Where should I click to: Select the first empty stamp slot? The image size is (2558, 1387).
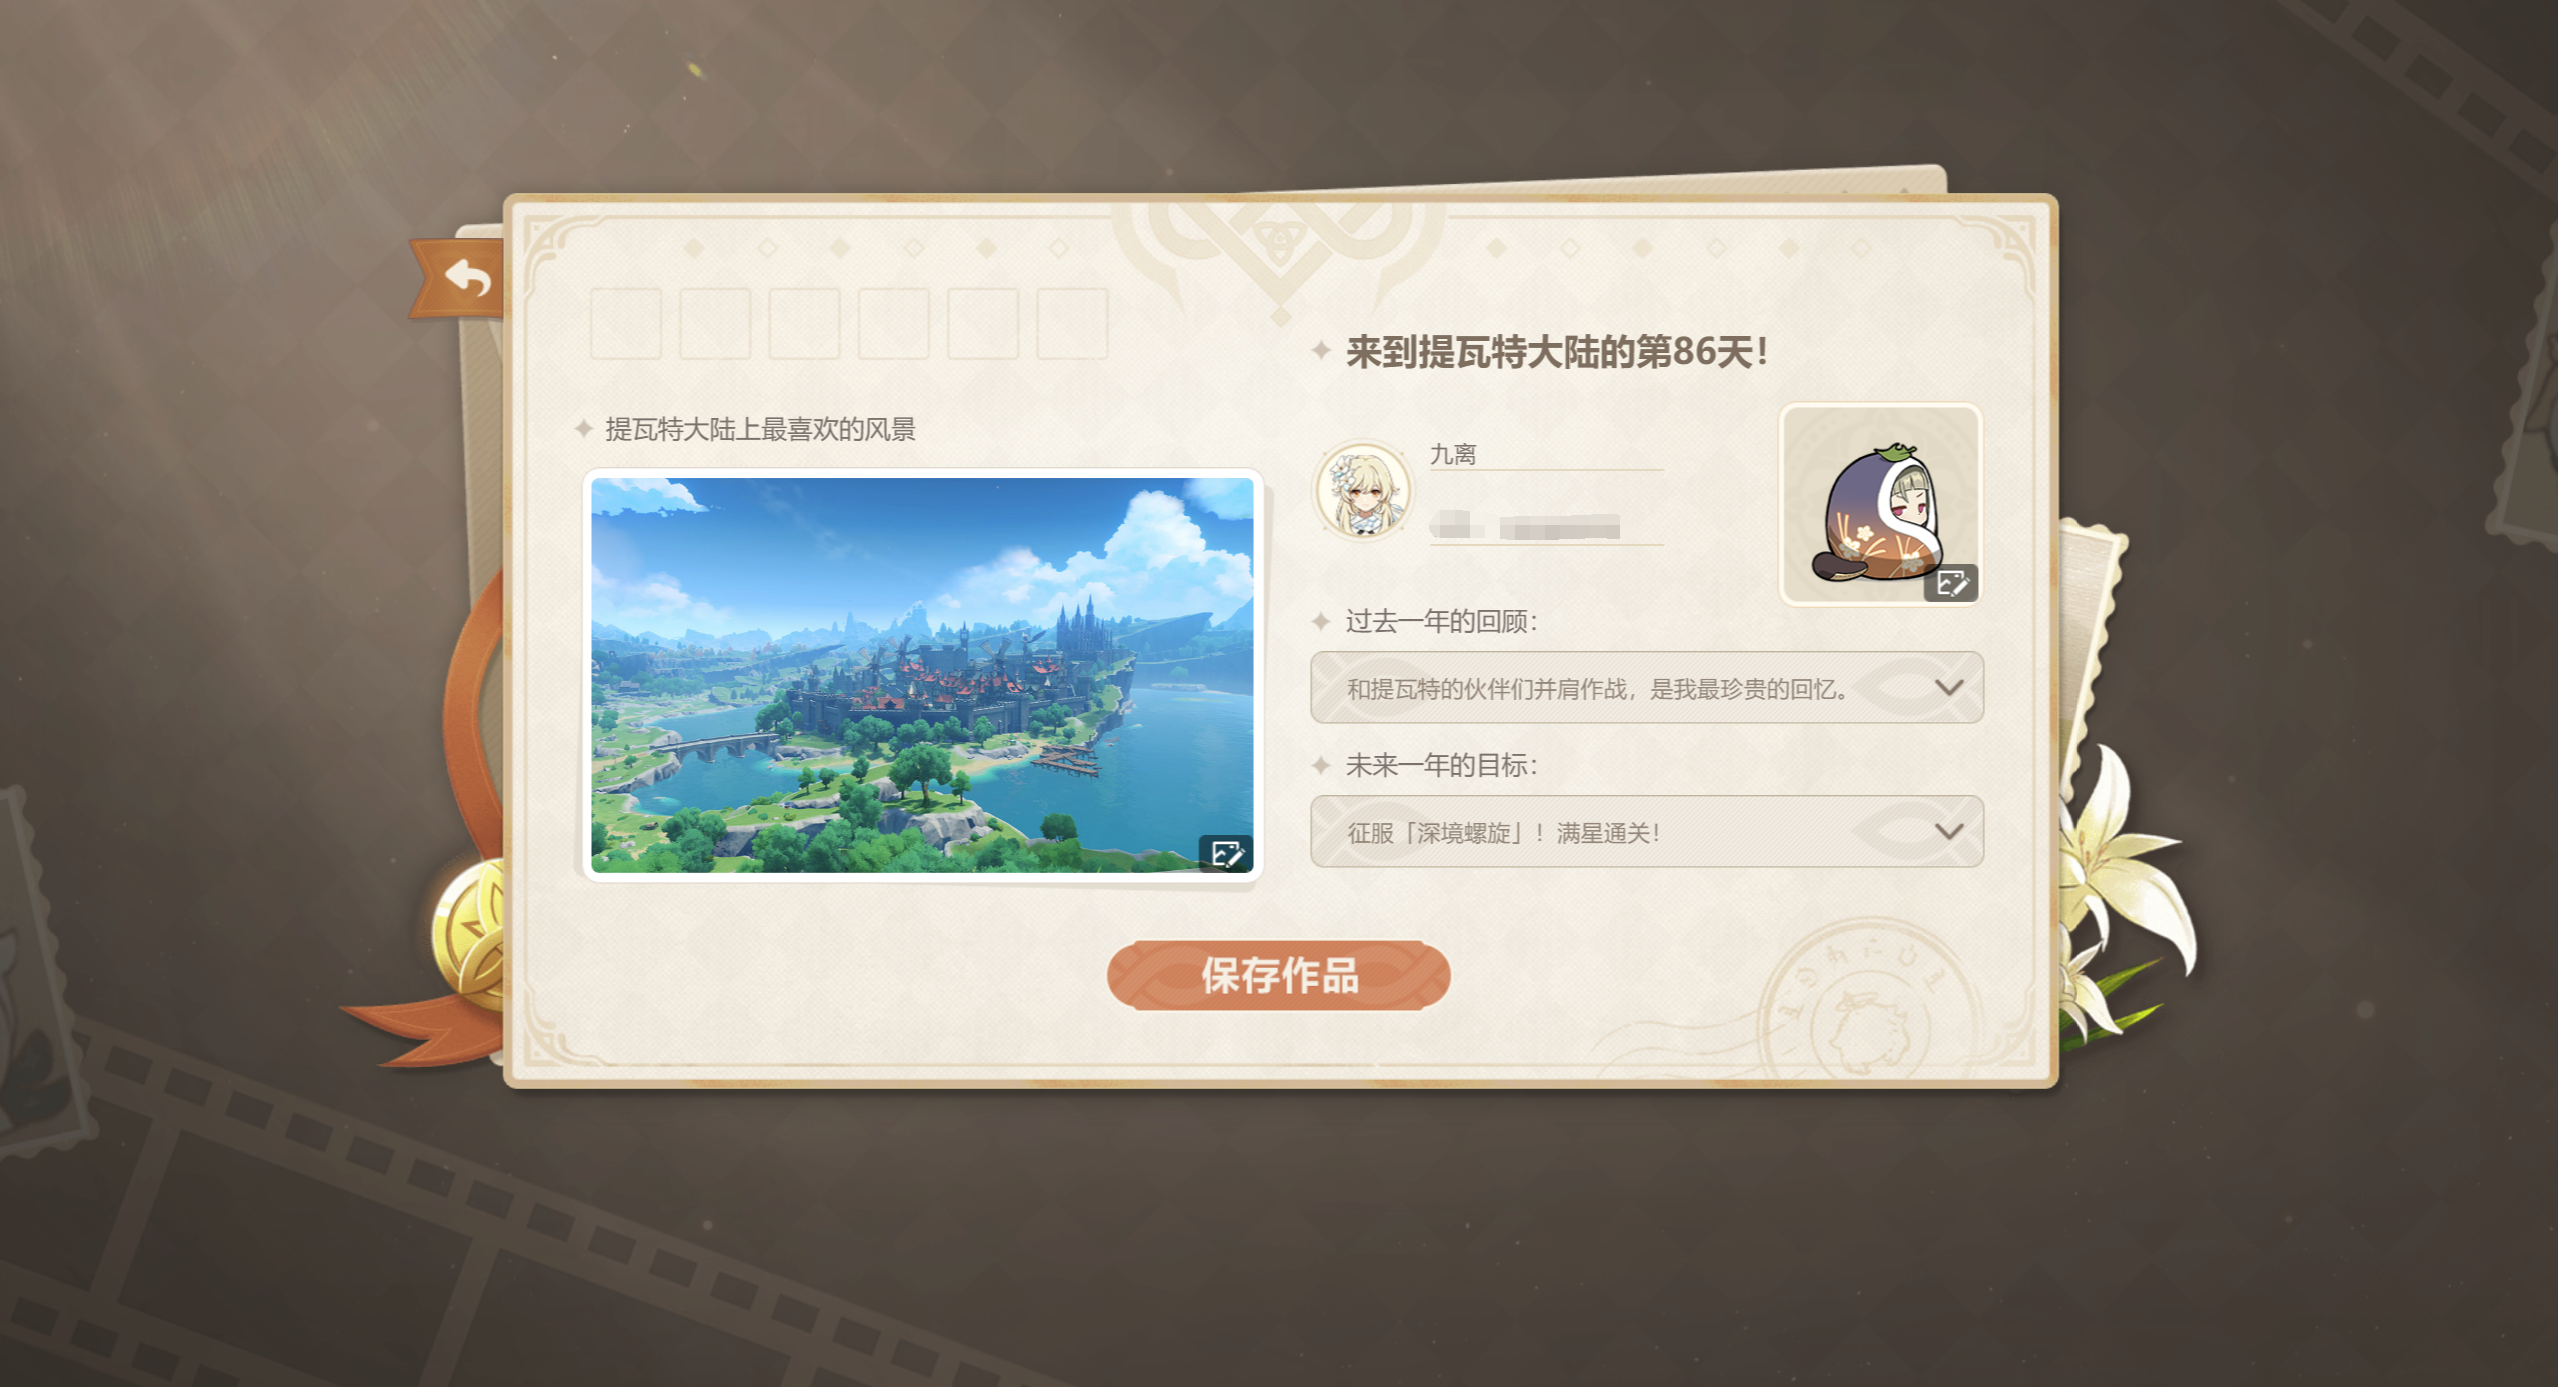click(625, 323)
